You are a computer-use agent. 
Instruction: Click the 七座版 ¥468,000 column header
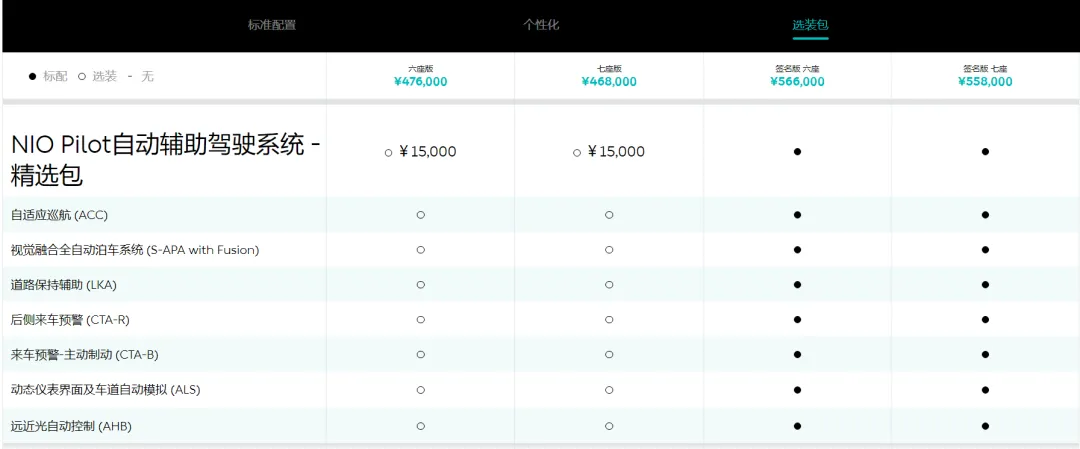click(x=609, y=76)
